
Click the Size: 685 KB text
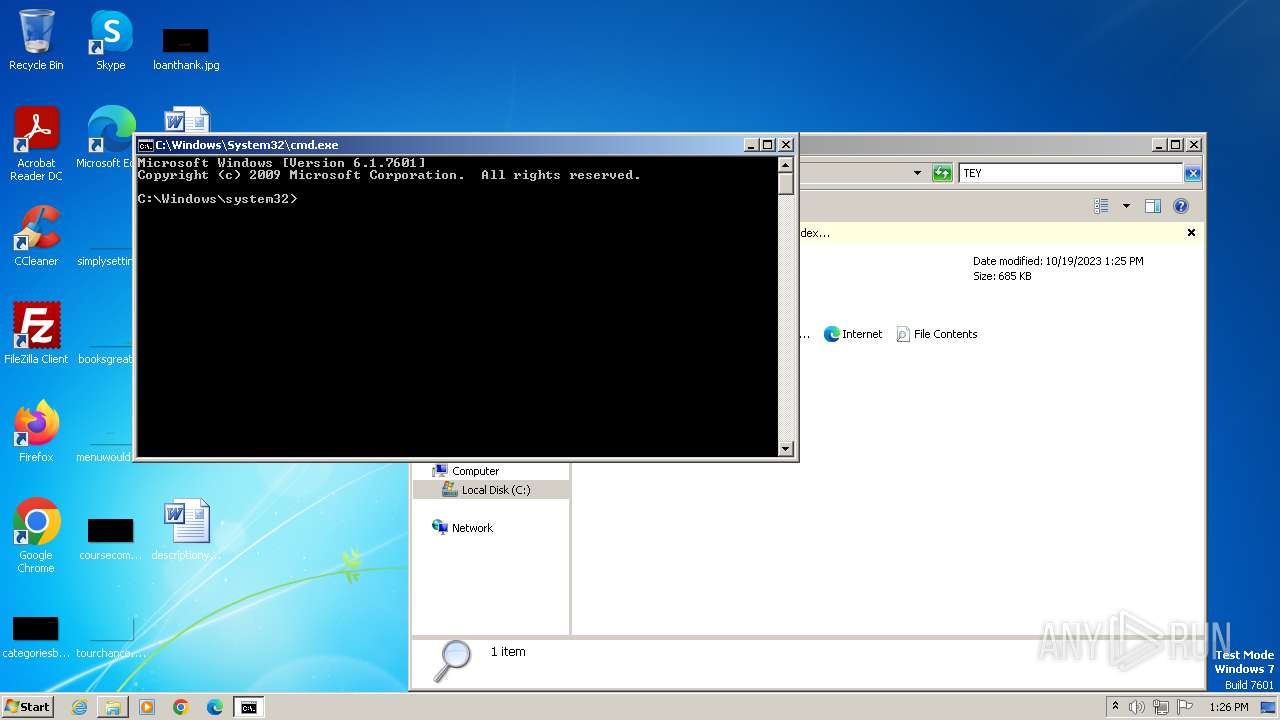[x=1002, y=276]
